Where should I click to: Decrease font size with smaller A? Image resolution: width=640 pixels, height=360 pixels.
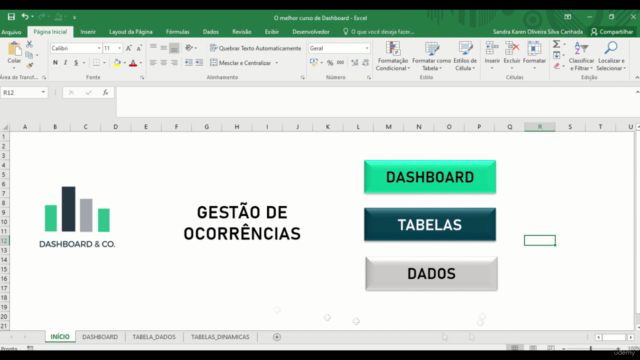139,48
